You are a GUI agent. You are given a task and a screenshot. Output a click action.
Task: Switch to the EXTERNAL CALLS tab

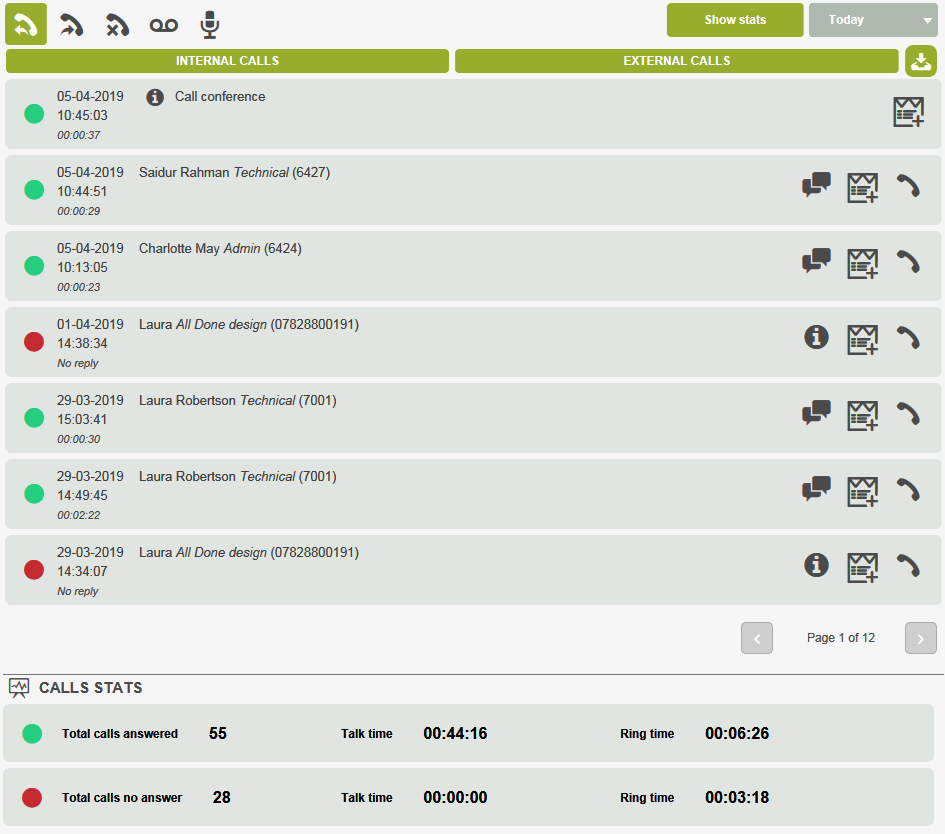677,61
